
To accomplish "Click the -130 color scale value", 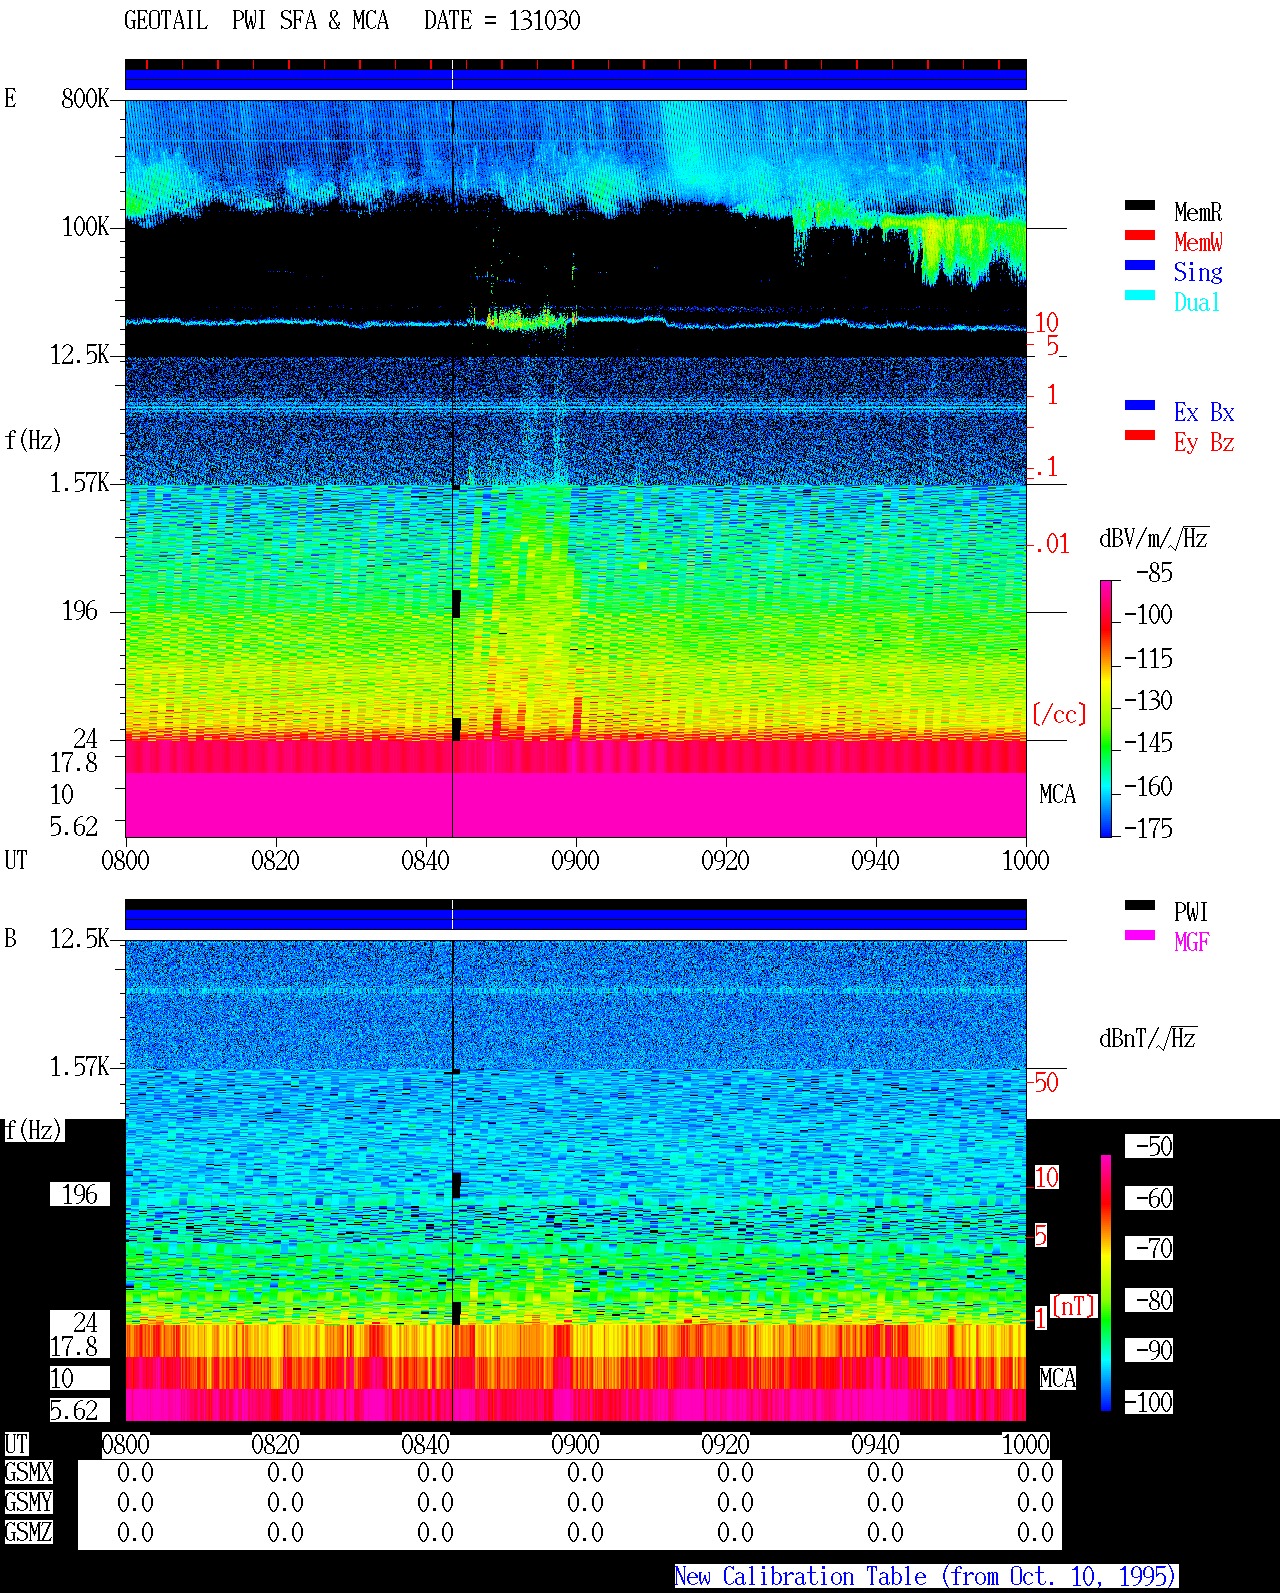I will click(x=1148, y=701).
